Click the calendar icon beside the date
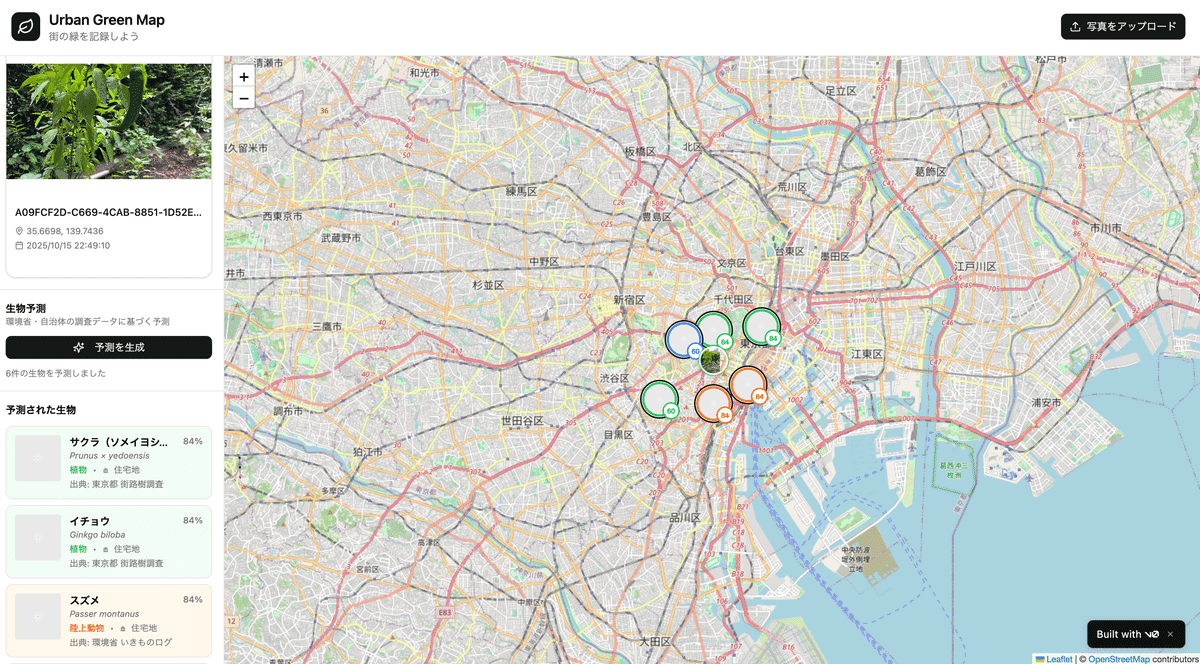Screen dimensions: 1200x664 [x=19, y=245]
